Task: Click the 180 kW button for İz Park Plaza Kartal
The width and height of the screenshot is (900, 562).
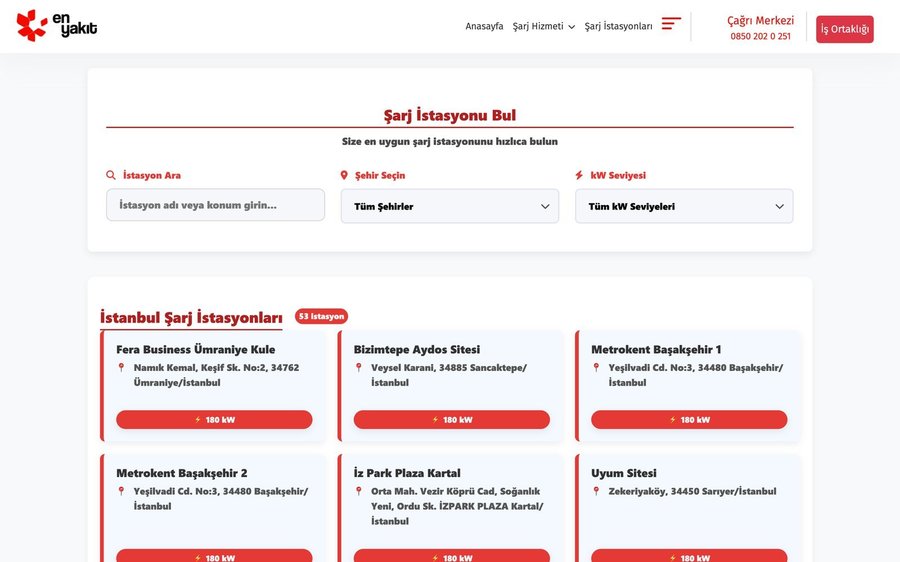Action: tap(452, 556)
